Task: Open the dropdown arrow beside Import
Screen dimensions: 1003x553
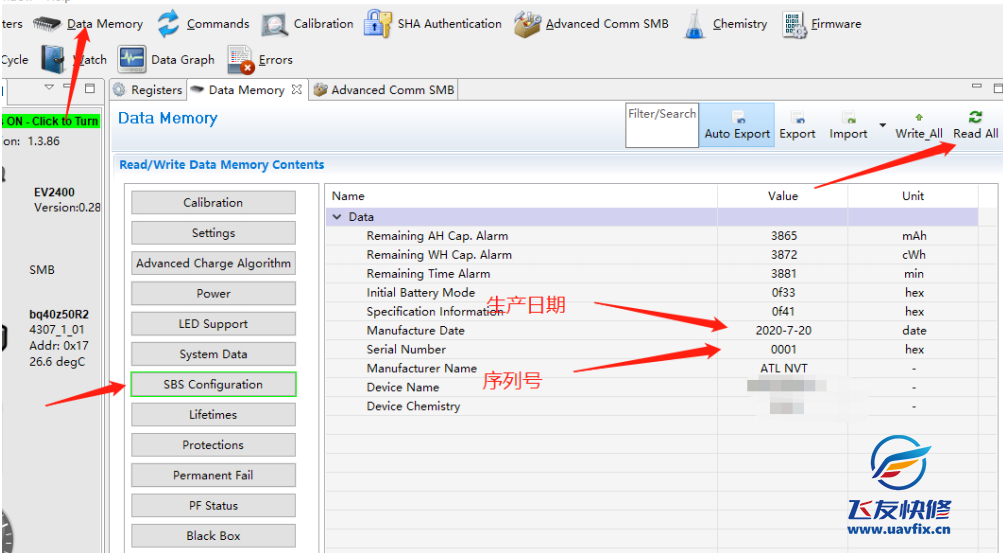Action: (x=882, y=126)
